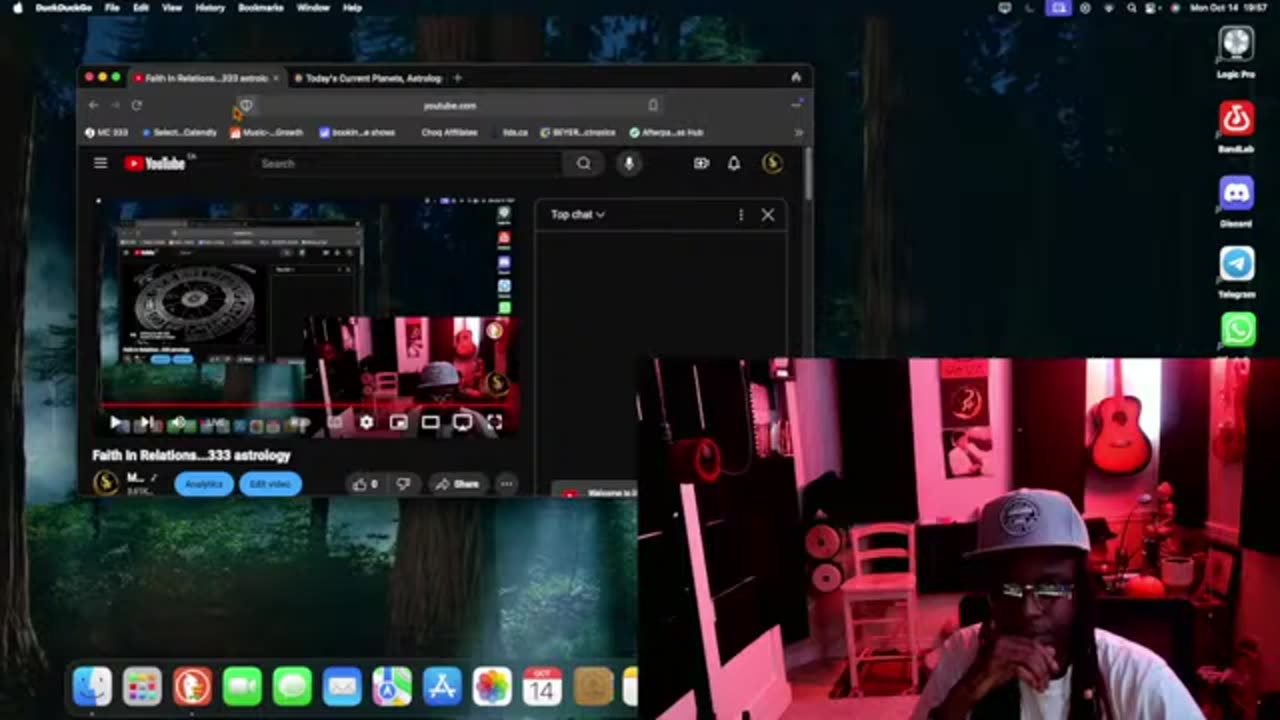Expand the Top chat dropdown
The height and width of the screenshot is (720, 1280).
coord(577,215)
